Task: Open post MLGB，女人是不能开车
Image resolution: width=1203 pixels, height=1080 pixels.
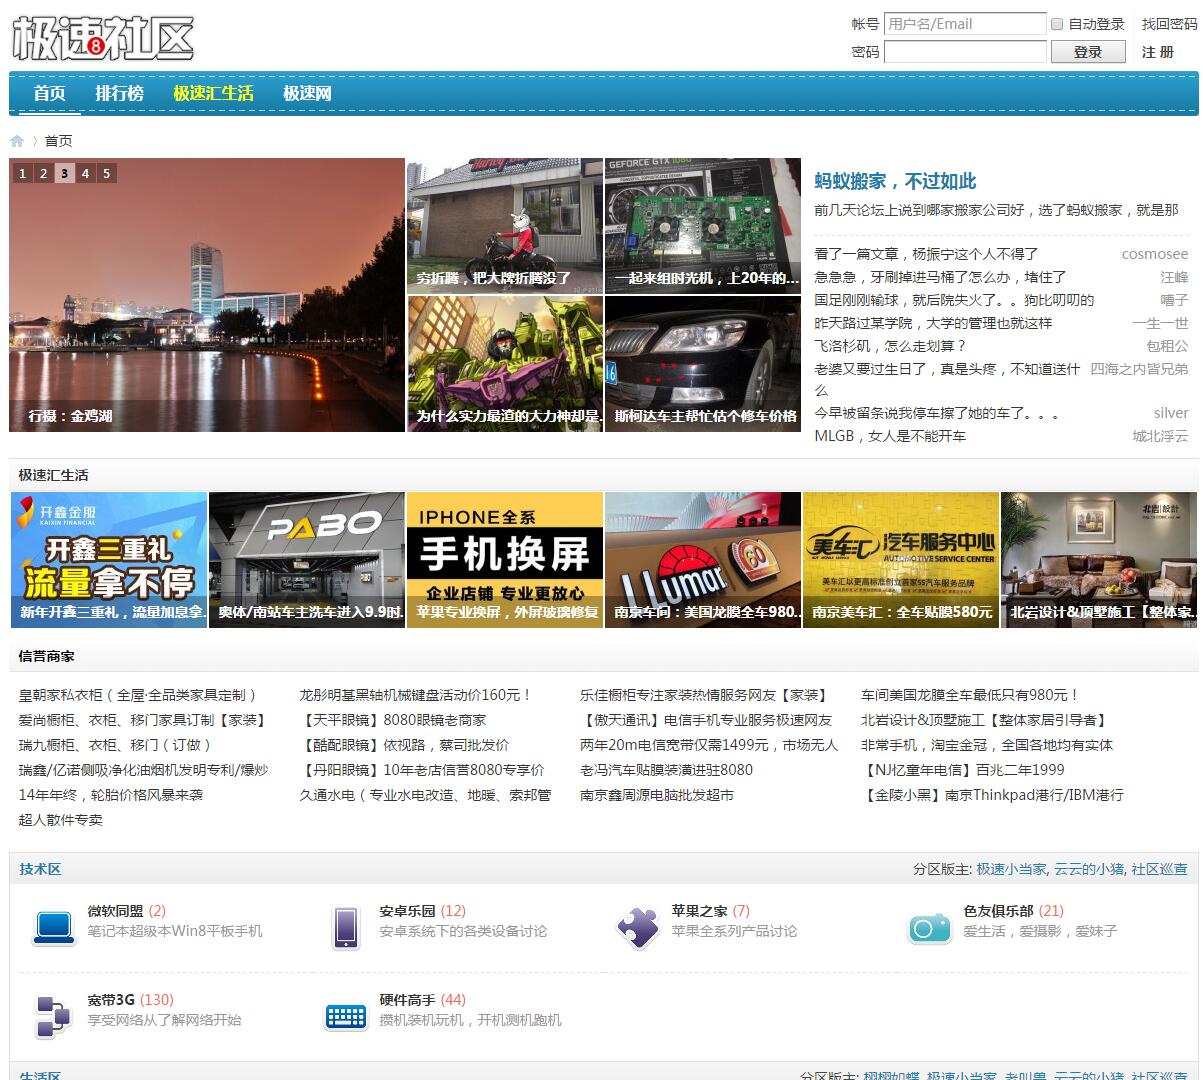Action: (890, 436)
